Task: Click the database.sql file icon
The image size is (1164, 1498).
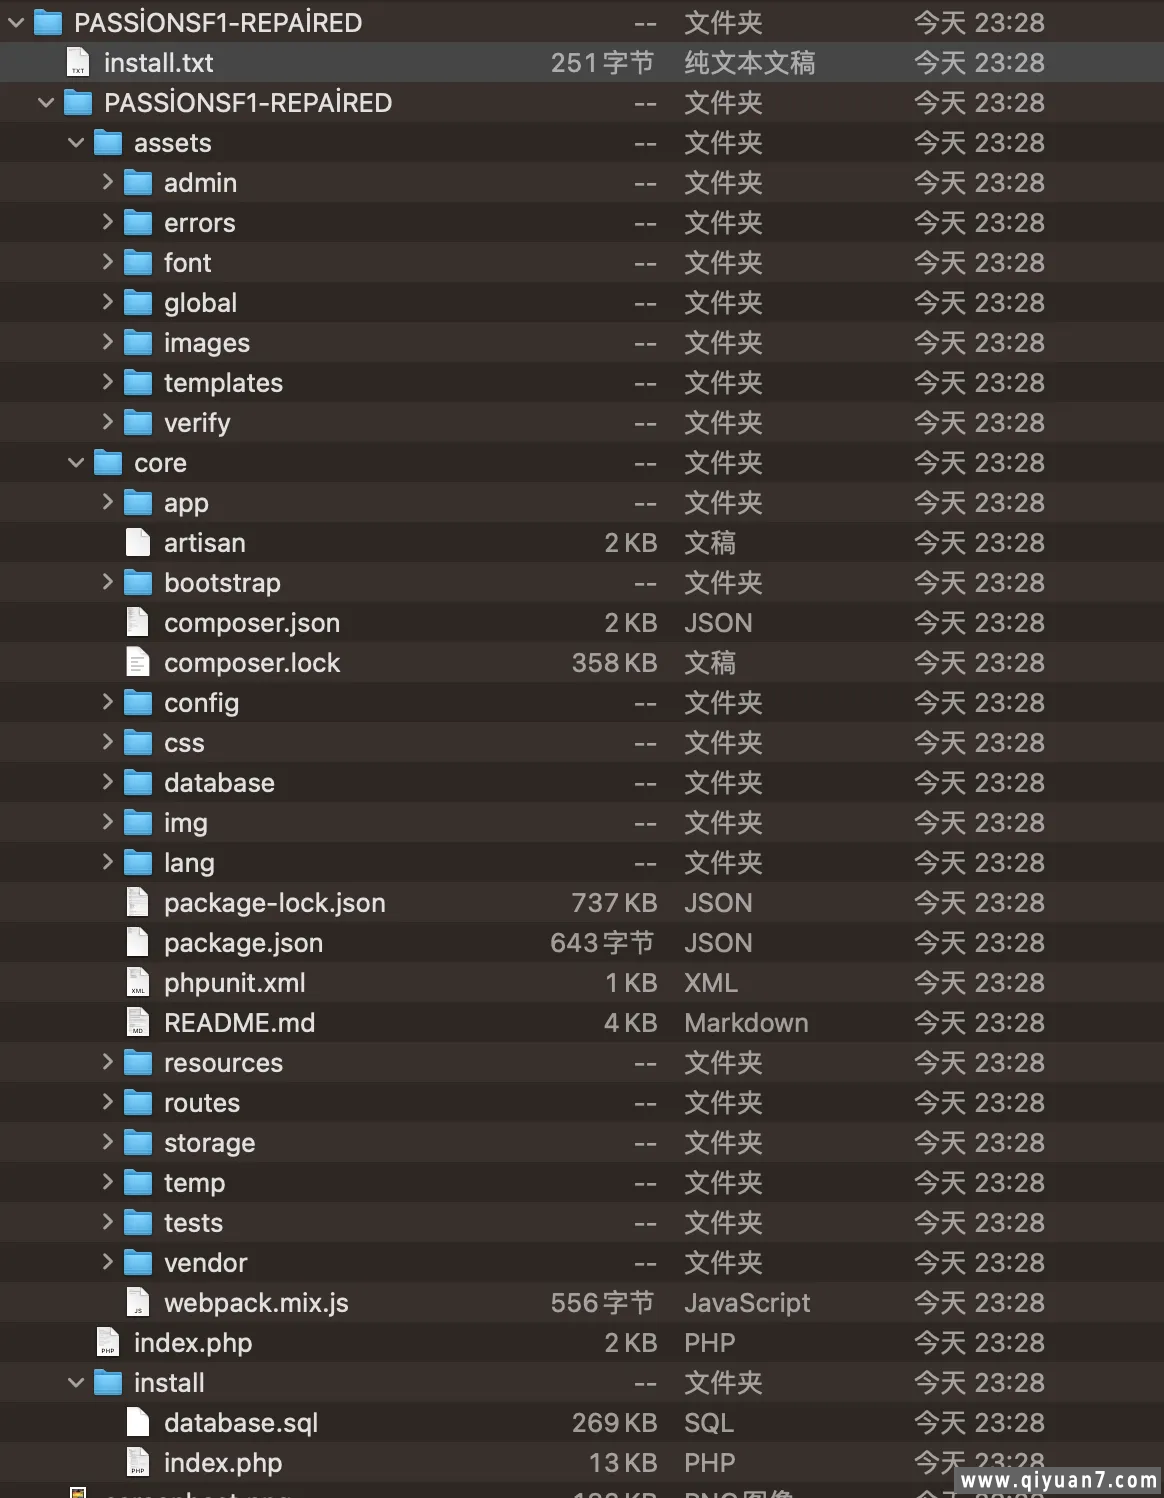Action: click(x=138, y=1423)
